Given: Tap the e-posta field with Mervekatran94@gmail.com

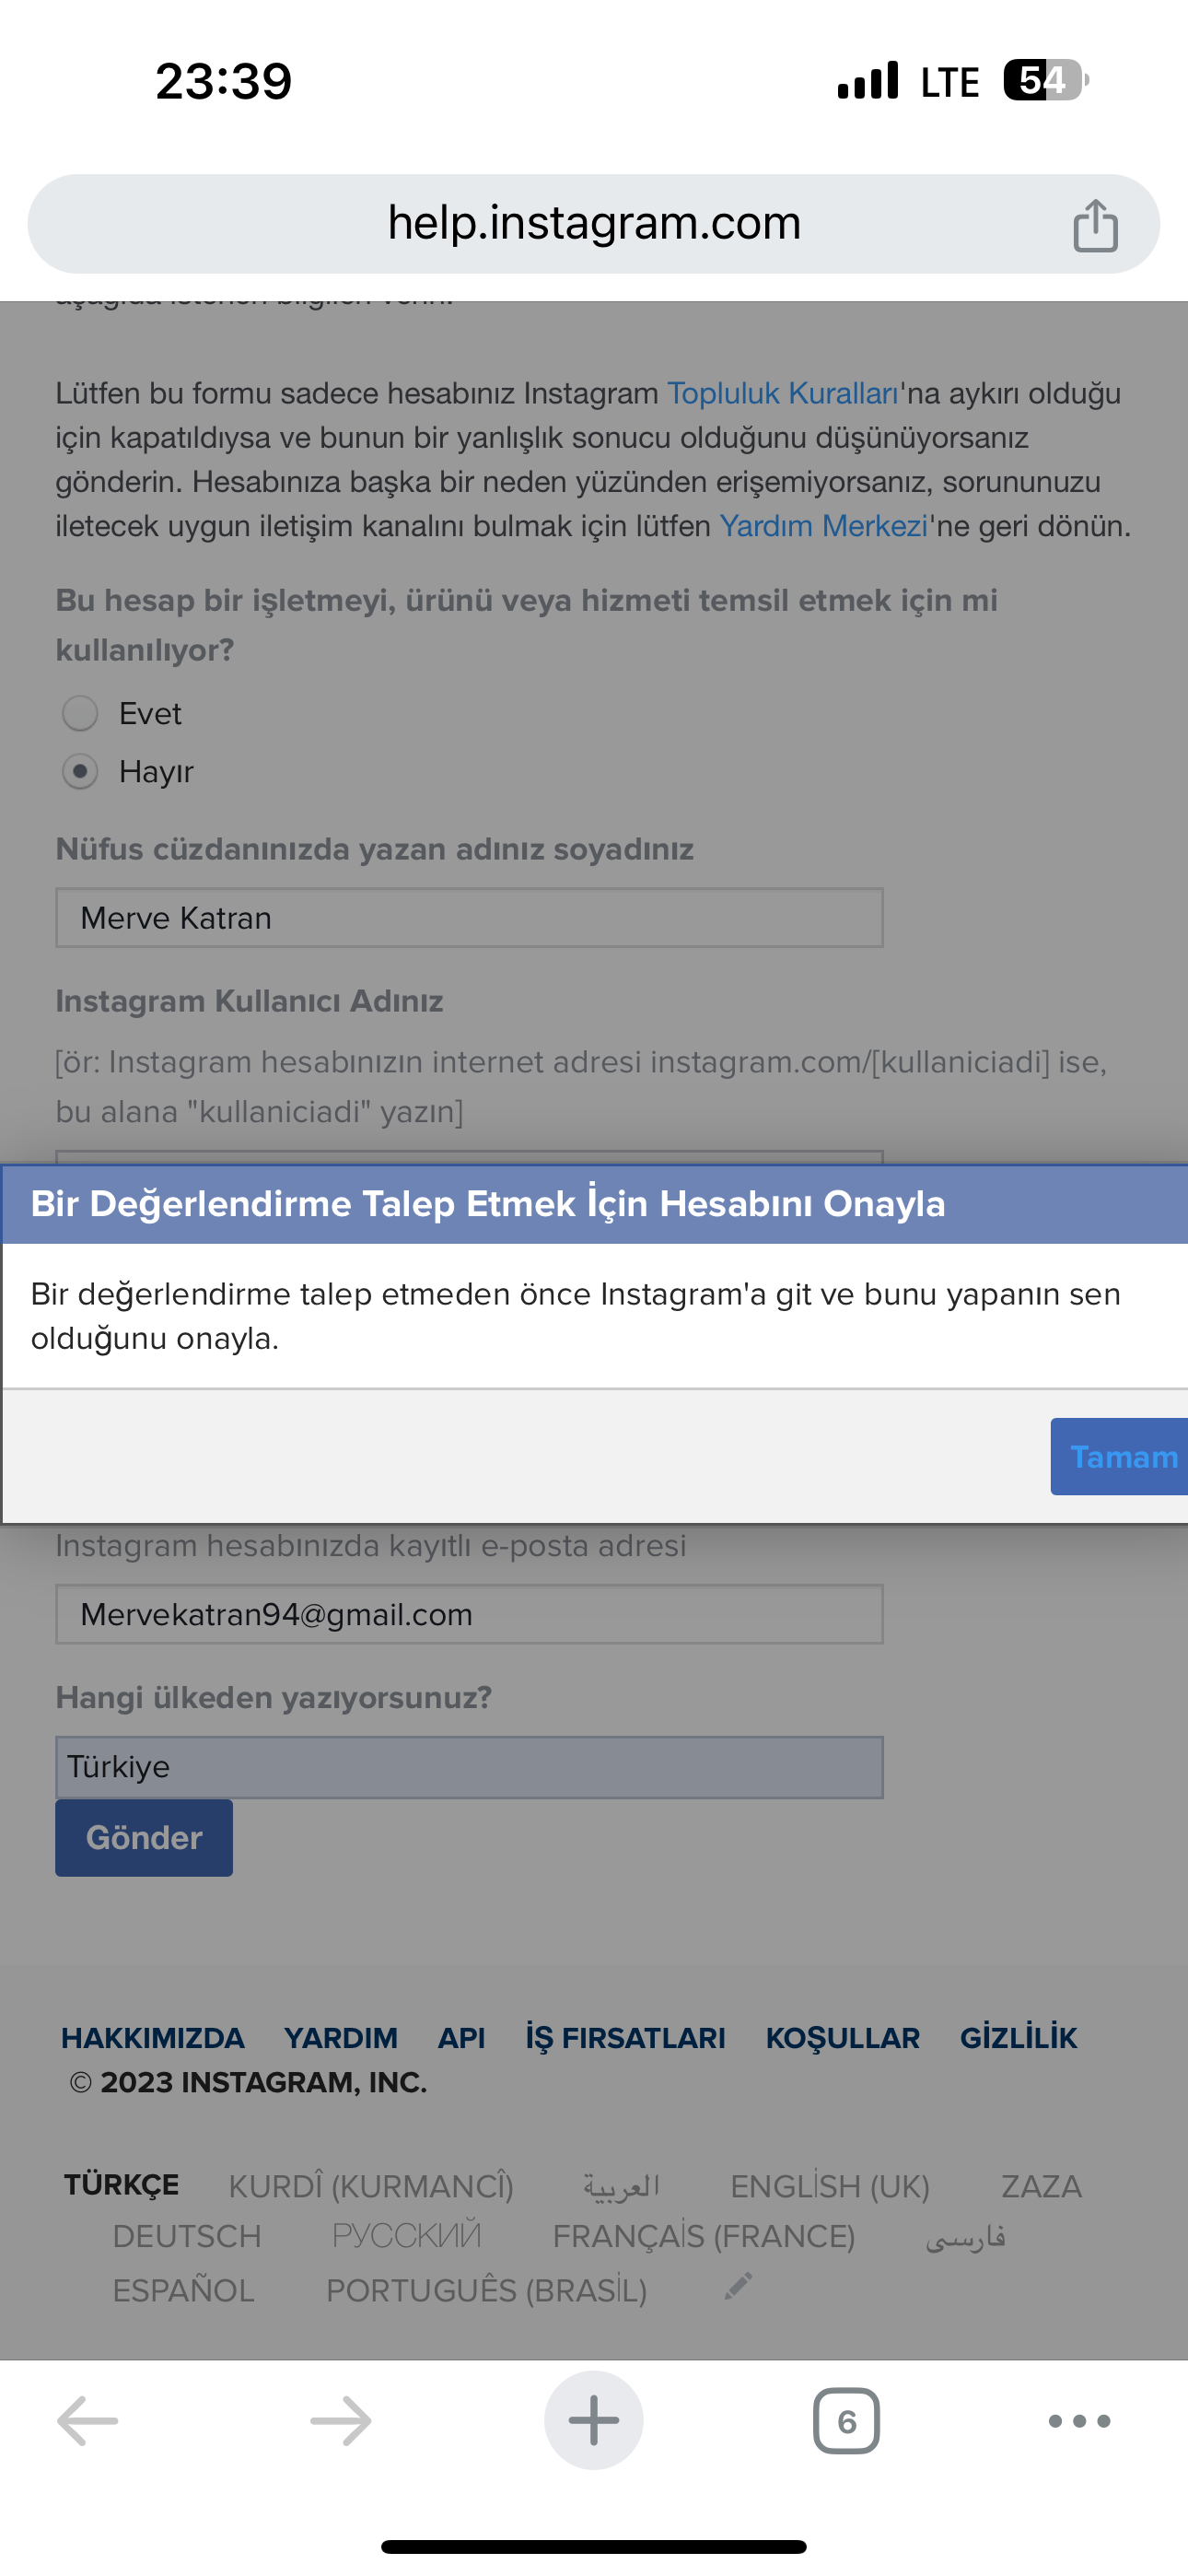Looking at the screenshot, I should click(469, 1614).
